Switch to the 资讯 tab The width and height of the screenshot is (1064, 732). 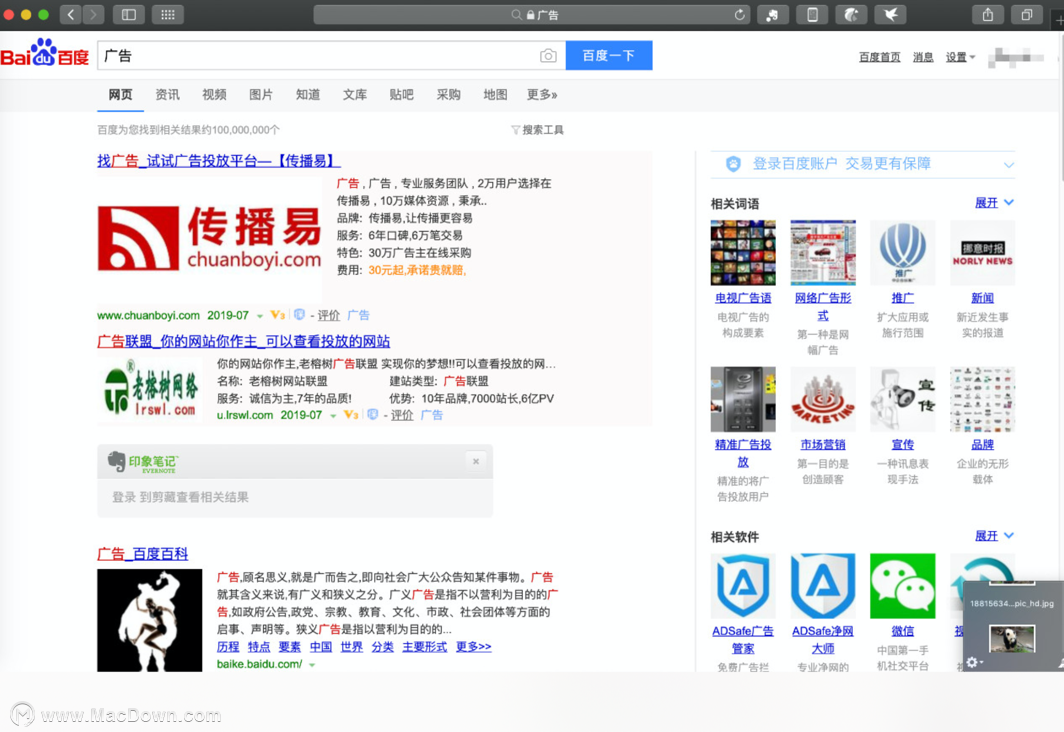click(168, 95)
